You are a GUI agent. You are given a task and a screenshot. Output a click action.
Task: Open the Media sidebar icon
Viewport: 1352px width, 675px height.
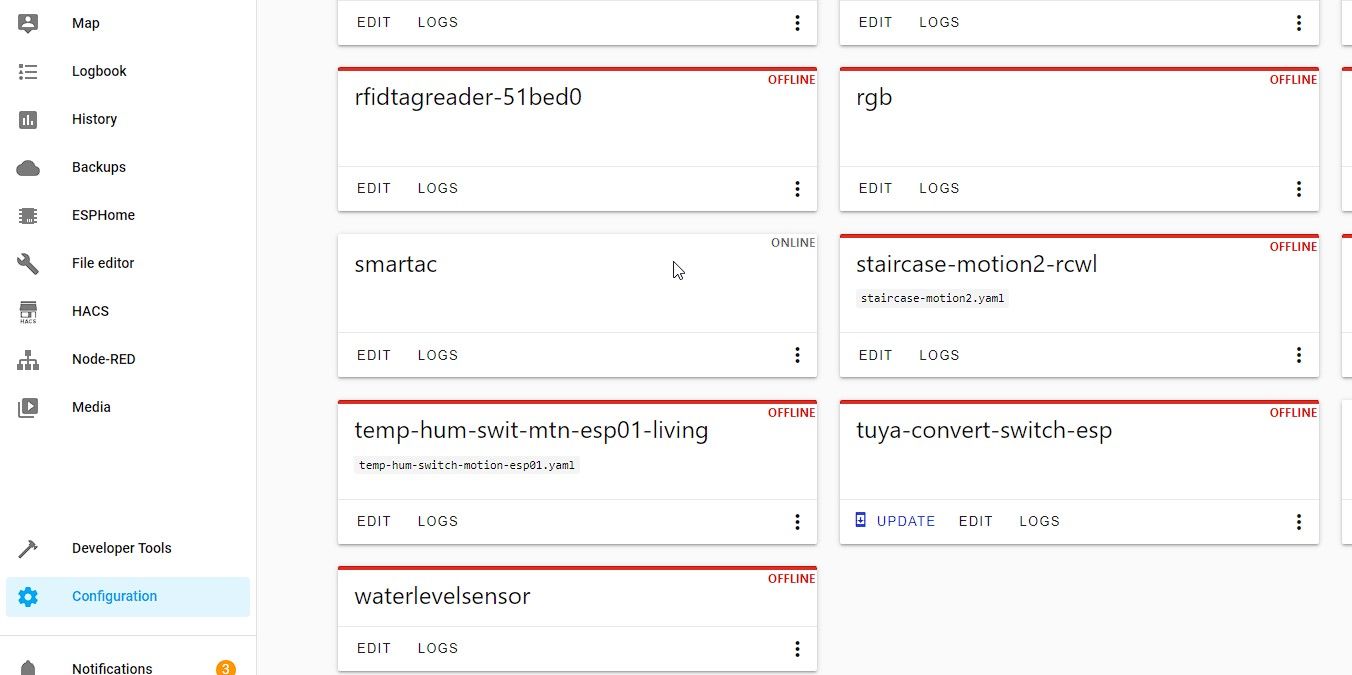click(28, 407)
